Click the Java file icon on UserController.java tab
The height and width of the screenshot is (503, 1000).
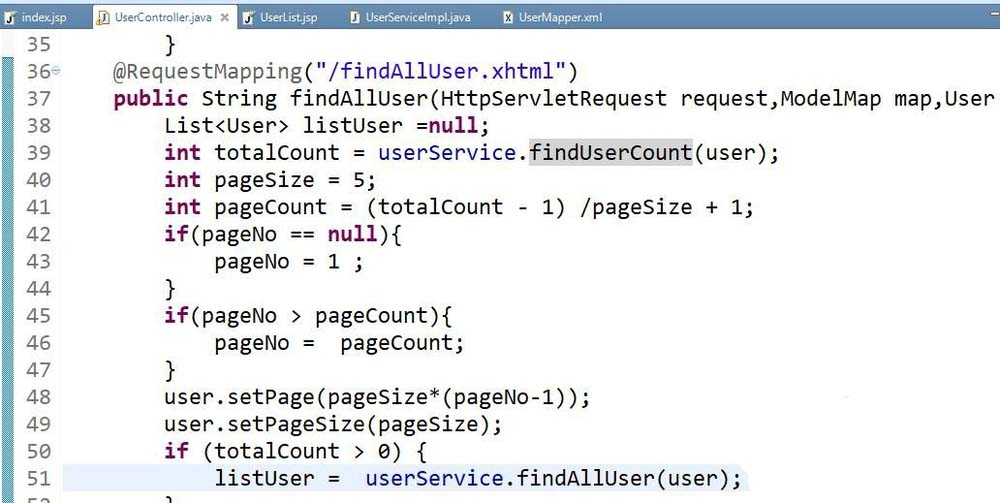click(x=103, y=18)
